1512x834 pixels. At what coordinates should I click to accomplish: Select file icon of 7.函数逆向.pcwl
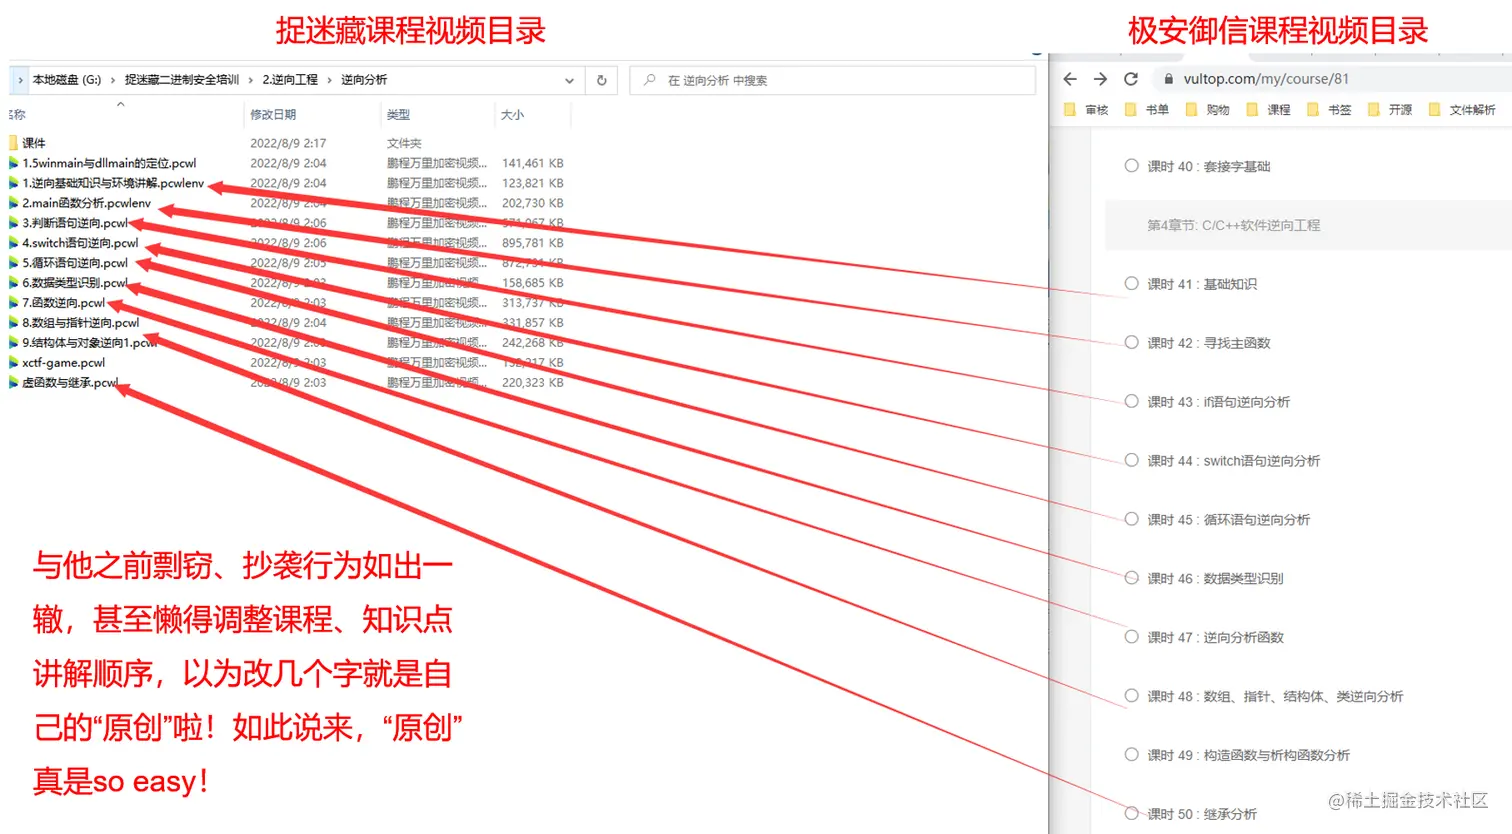[14, 303]
